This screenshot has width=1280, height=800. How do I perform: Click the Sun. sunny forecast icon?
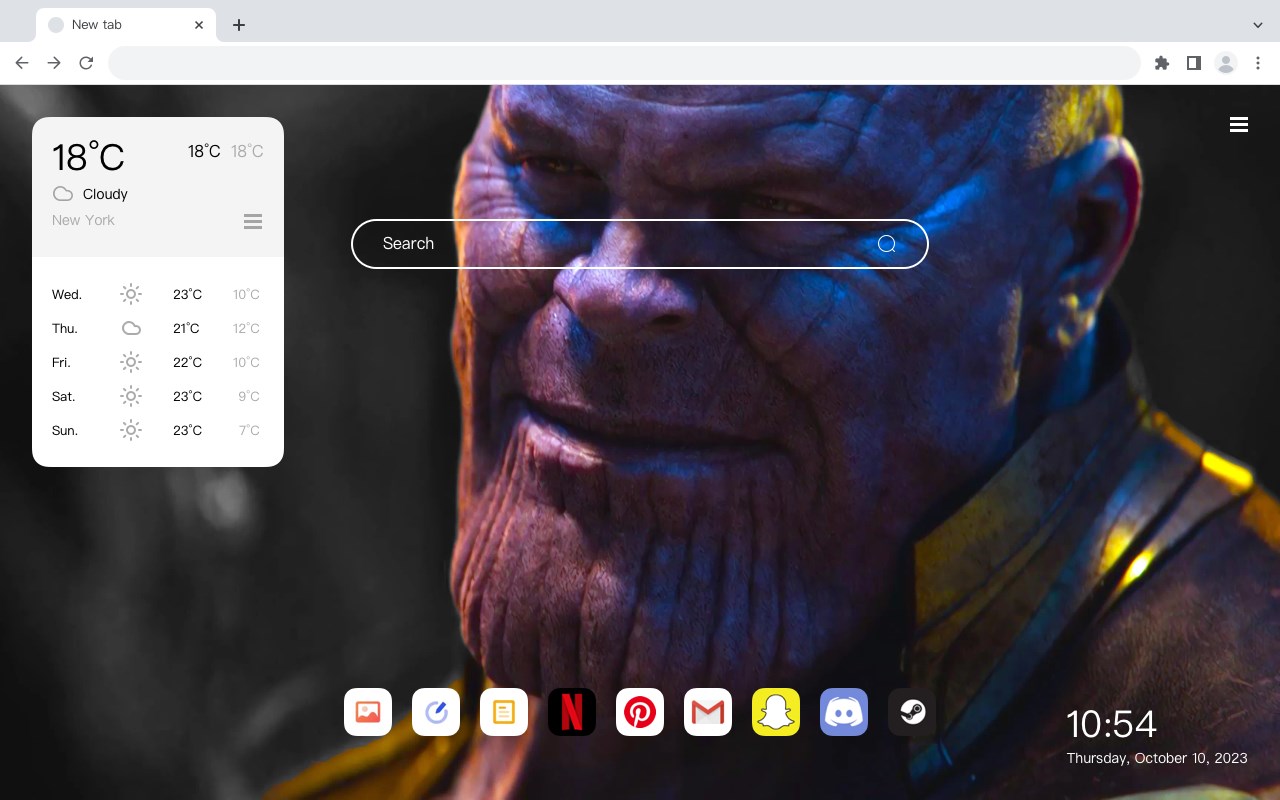pyautogui.click(x=131, y=430)
